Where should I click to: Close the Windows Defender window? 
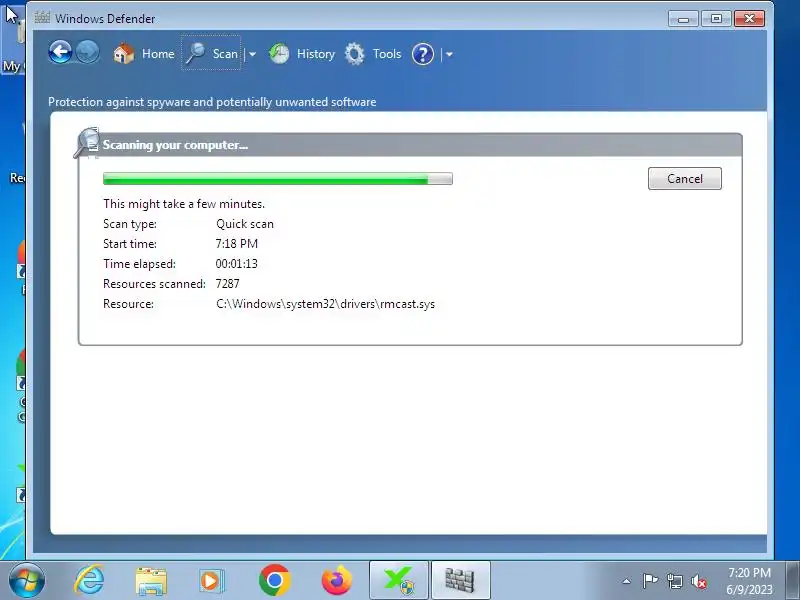tap(749, 19)
